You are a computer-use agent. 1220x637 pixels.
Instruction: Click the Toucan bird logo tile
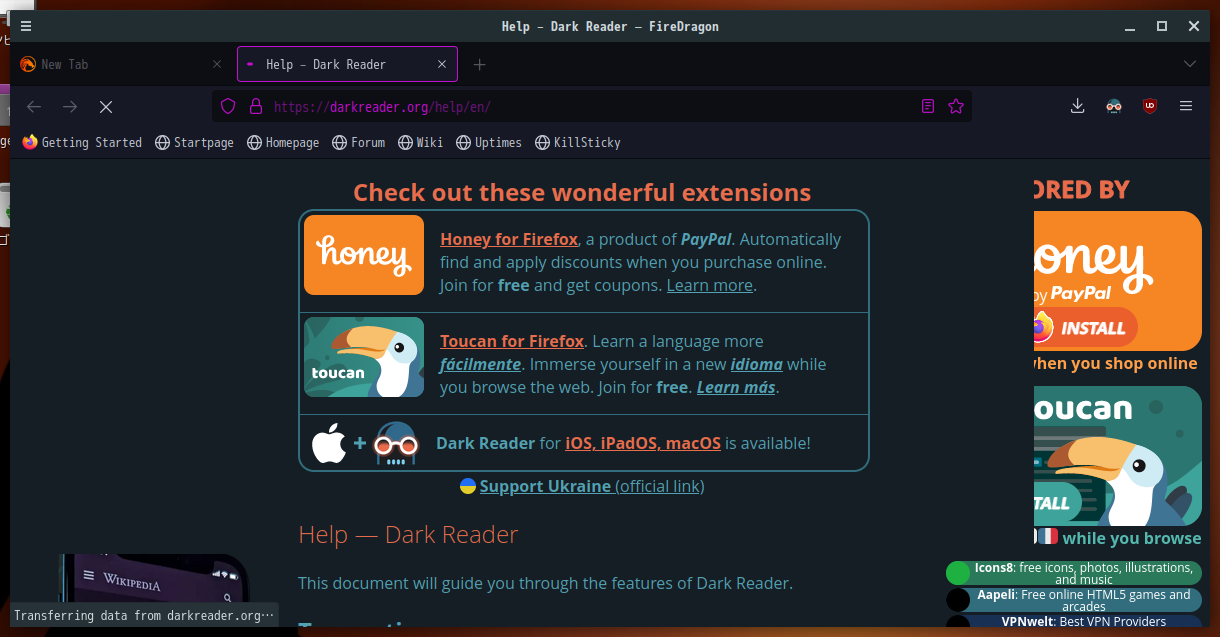click(364, 357)
